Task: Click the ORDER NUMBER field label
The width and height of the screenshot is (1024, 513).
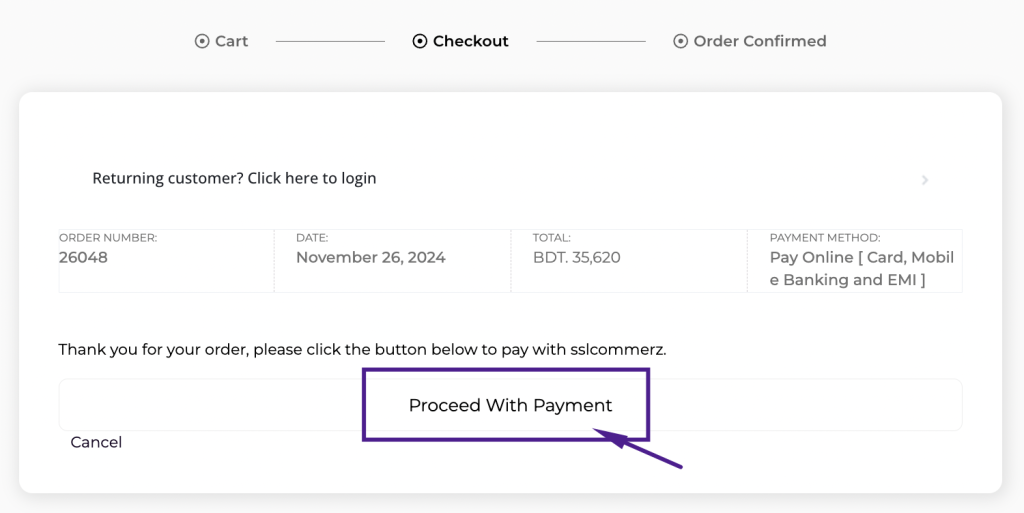Action: coord(108,238)
